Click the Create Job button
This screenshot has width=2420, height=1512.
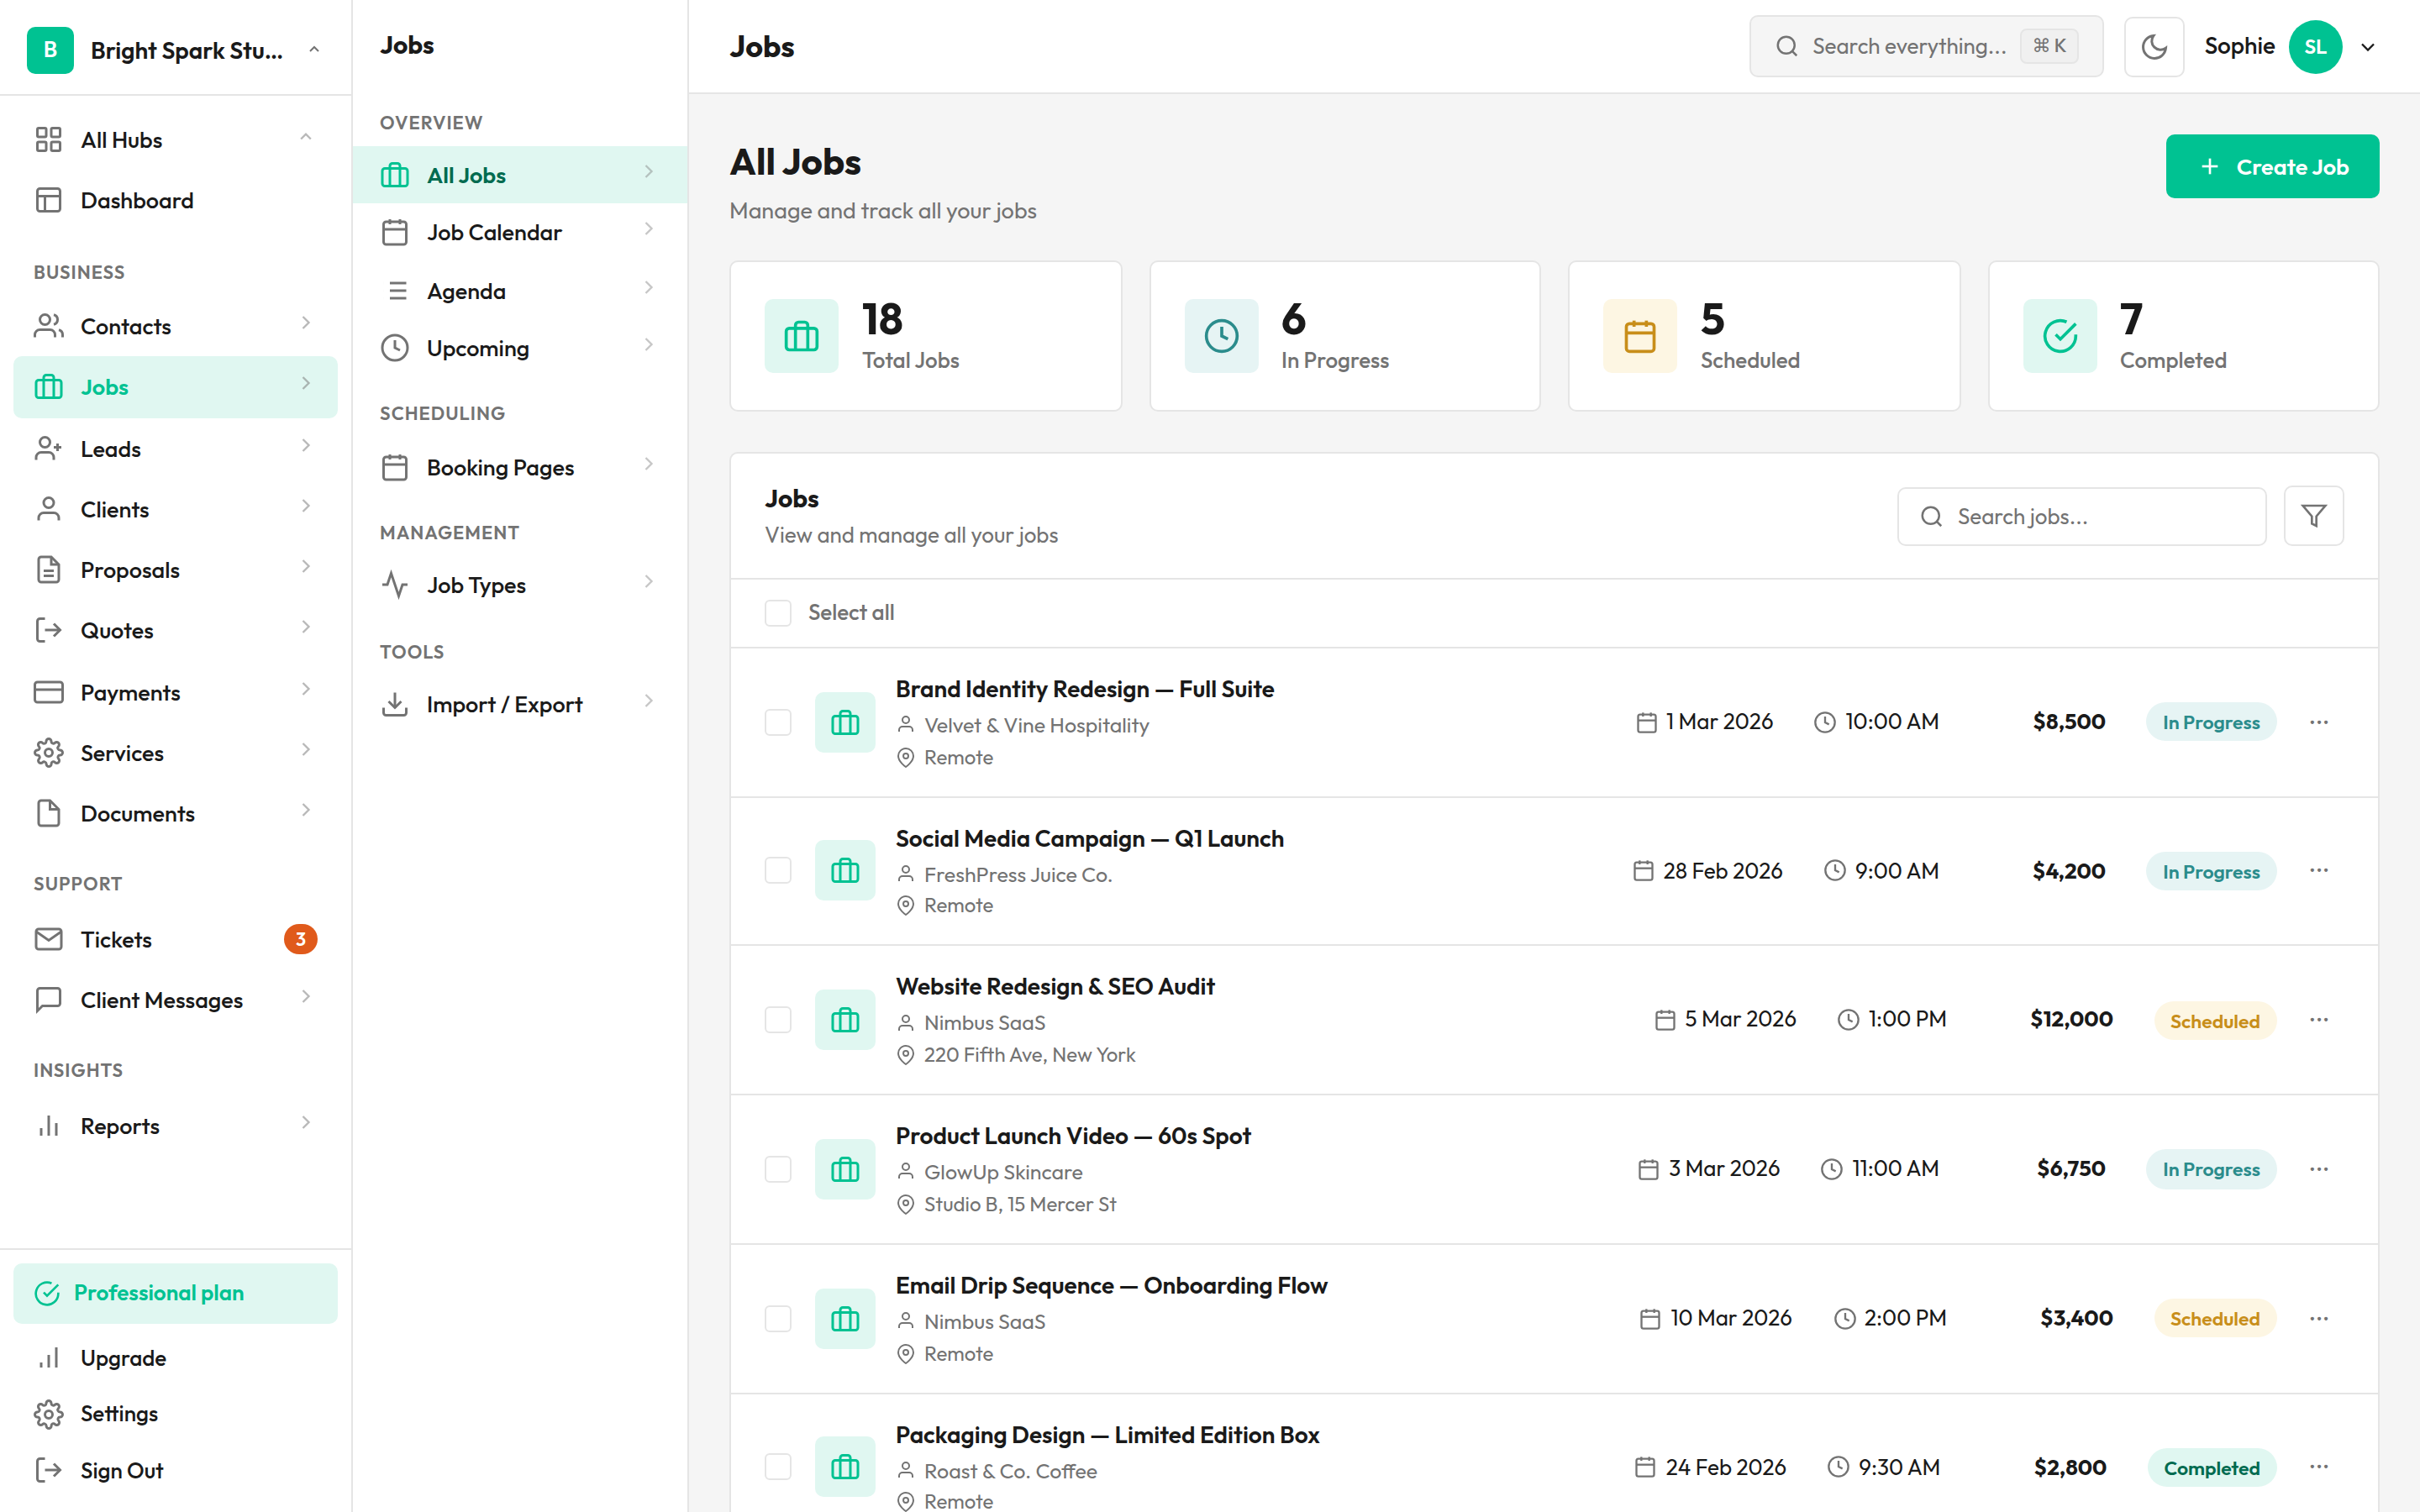pyautogui.click(x=2272, y=166)
